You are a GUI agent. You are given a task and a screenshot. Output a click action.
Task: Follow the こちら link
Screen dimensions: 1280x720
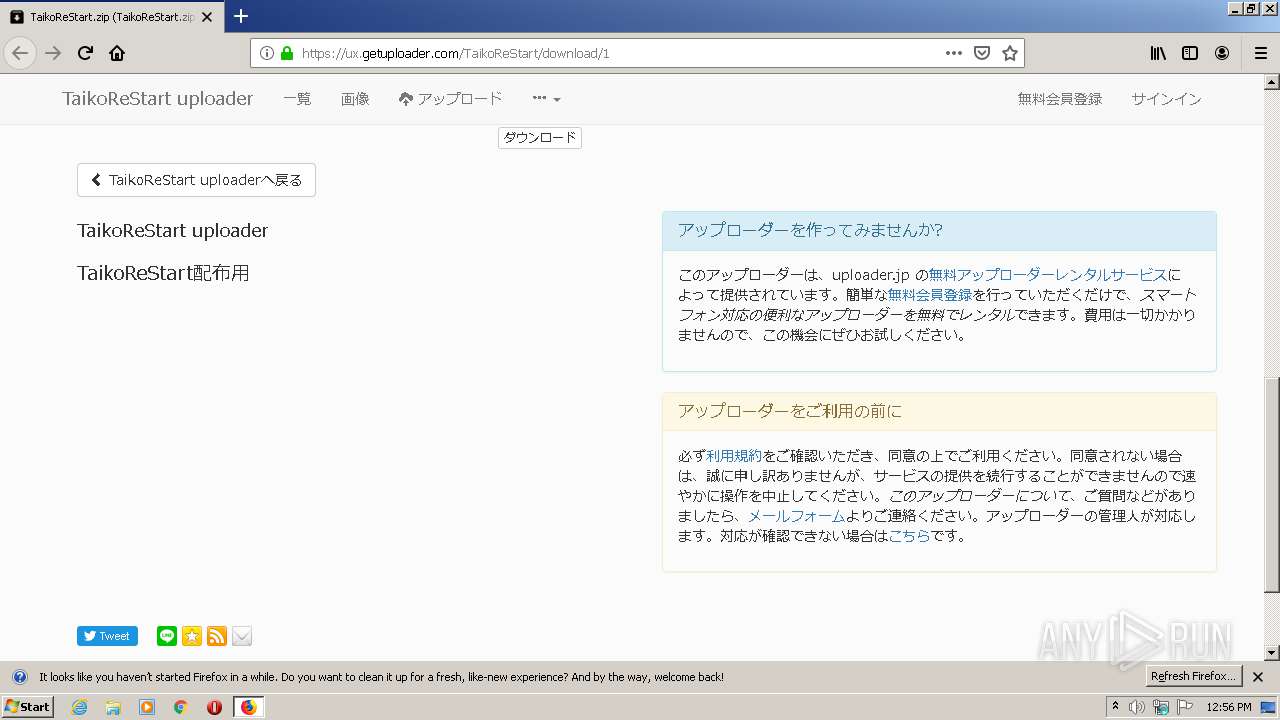(x=909, y=536)
